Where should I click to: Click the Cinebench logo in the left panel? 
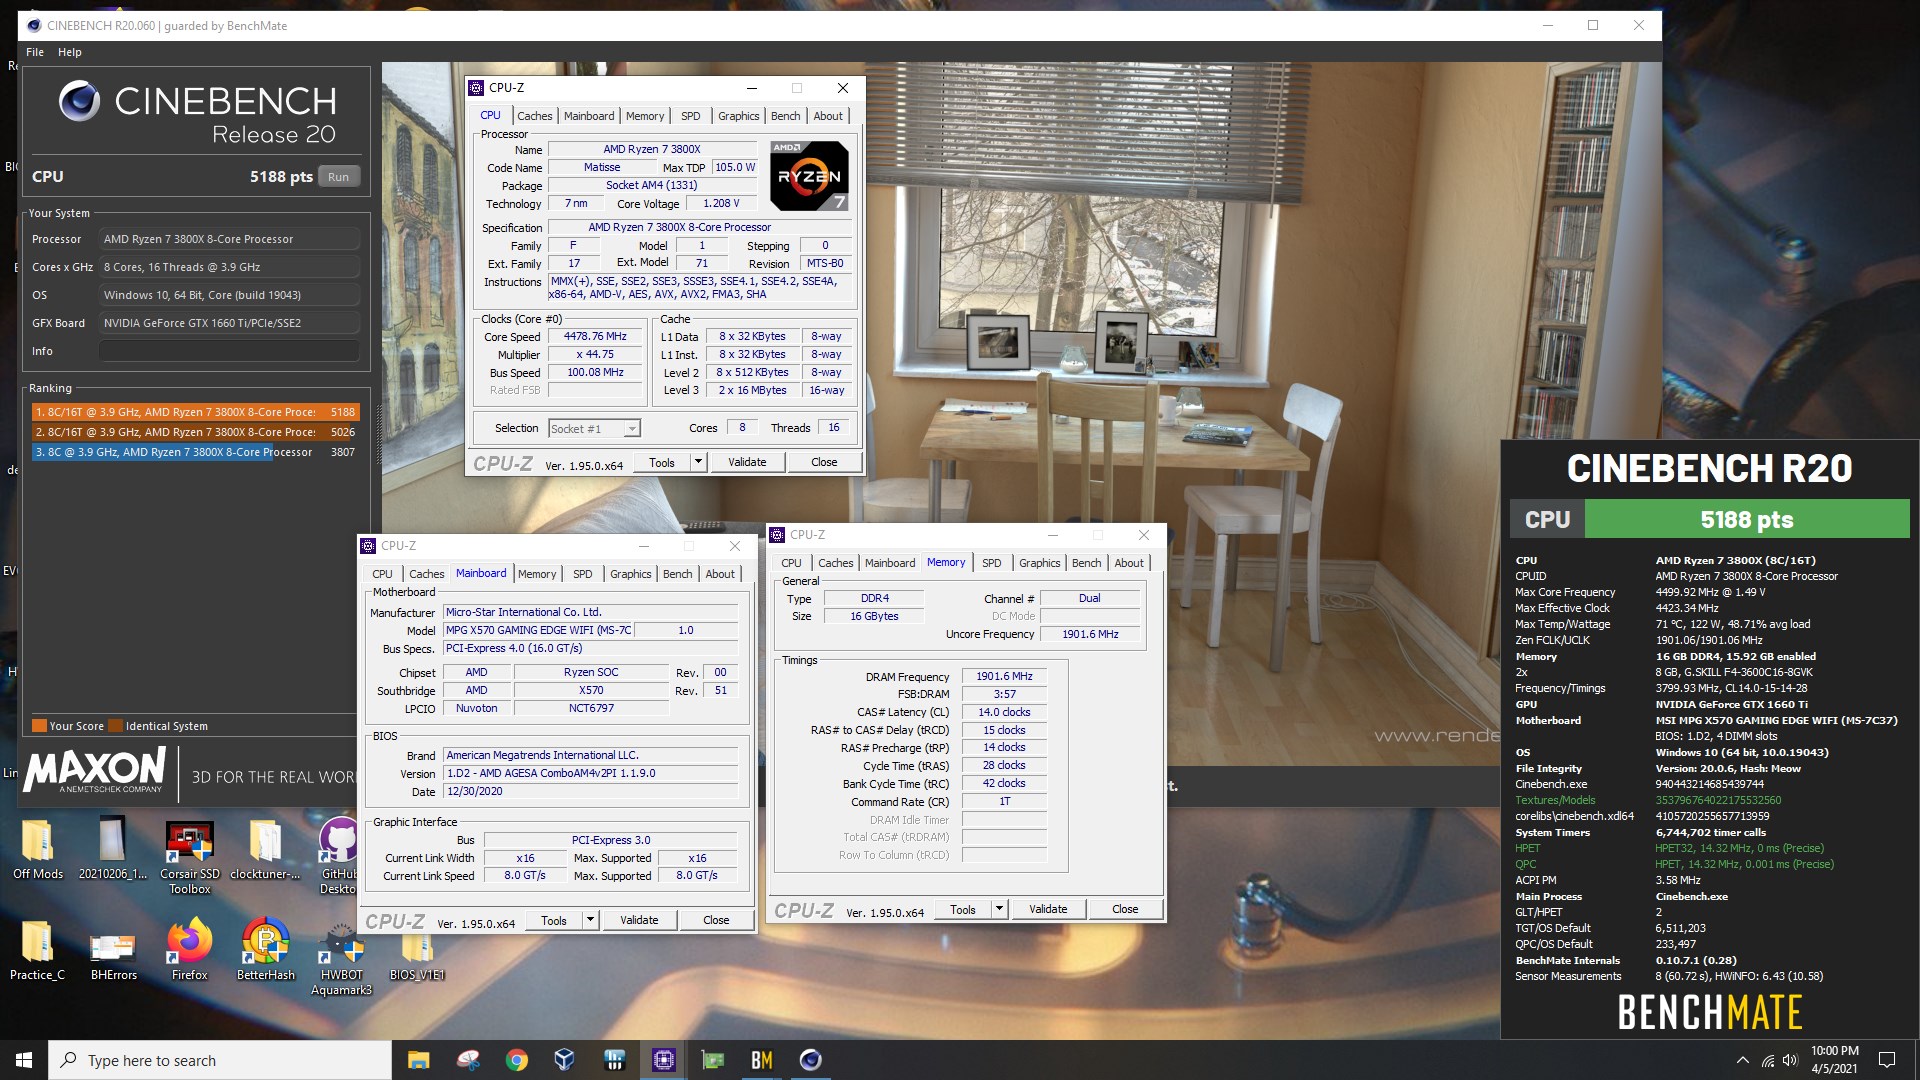coord(79,101)
